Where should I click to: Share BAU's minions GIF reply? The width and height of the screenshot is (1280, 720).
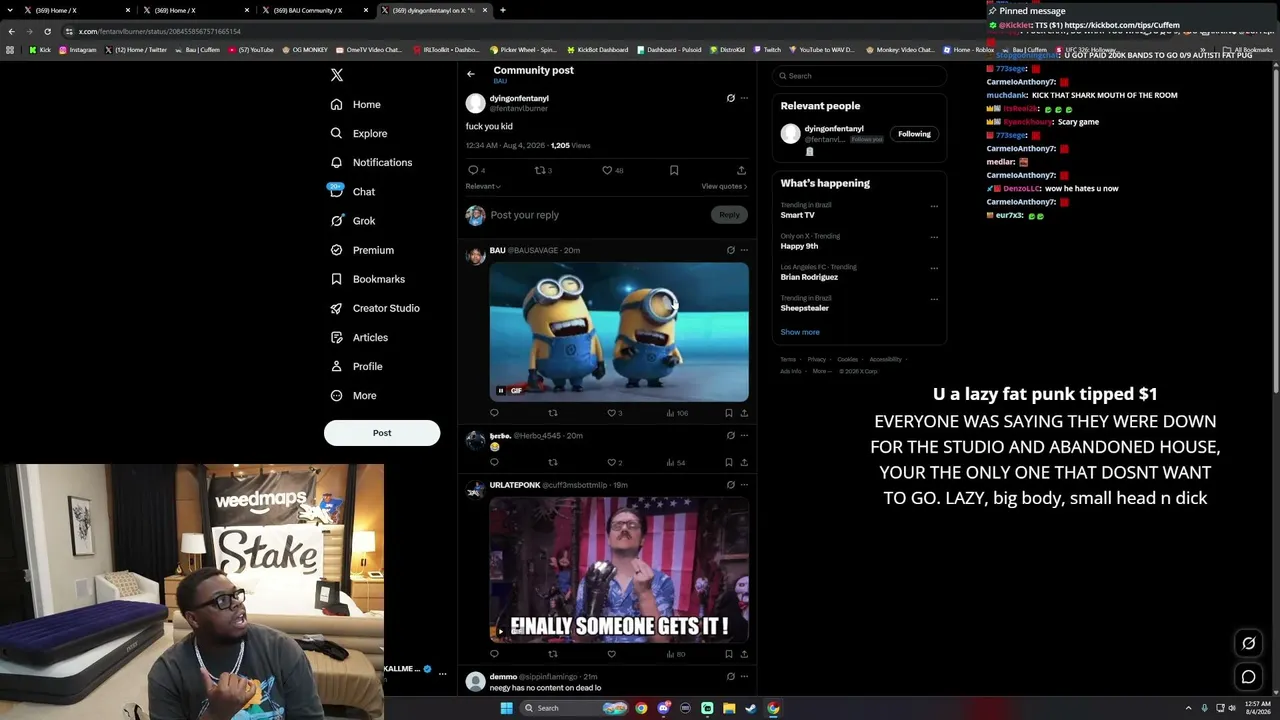pyautogui.click(x=744, y=413)
